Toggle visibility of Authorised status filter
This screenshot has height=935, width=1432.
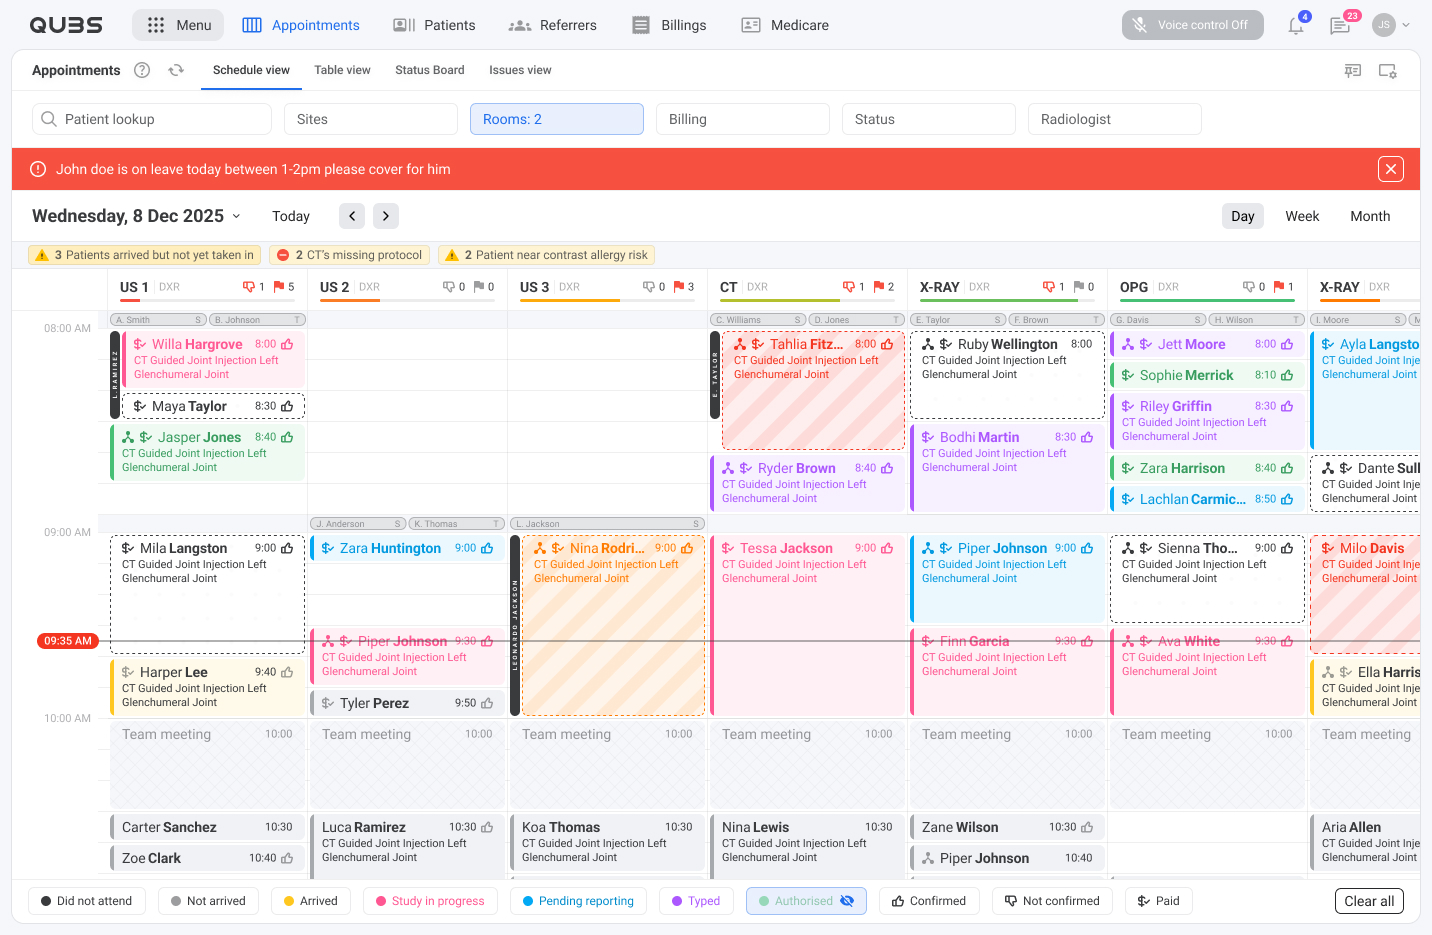(847, 901)
